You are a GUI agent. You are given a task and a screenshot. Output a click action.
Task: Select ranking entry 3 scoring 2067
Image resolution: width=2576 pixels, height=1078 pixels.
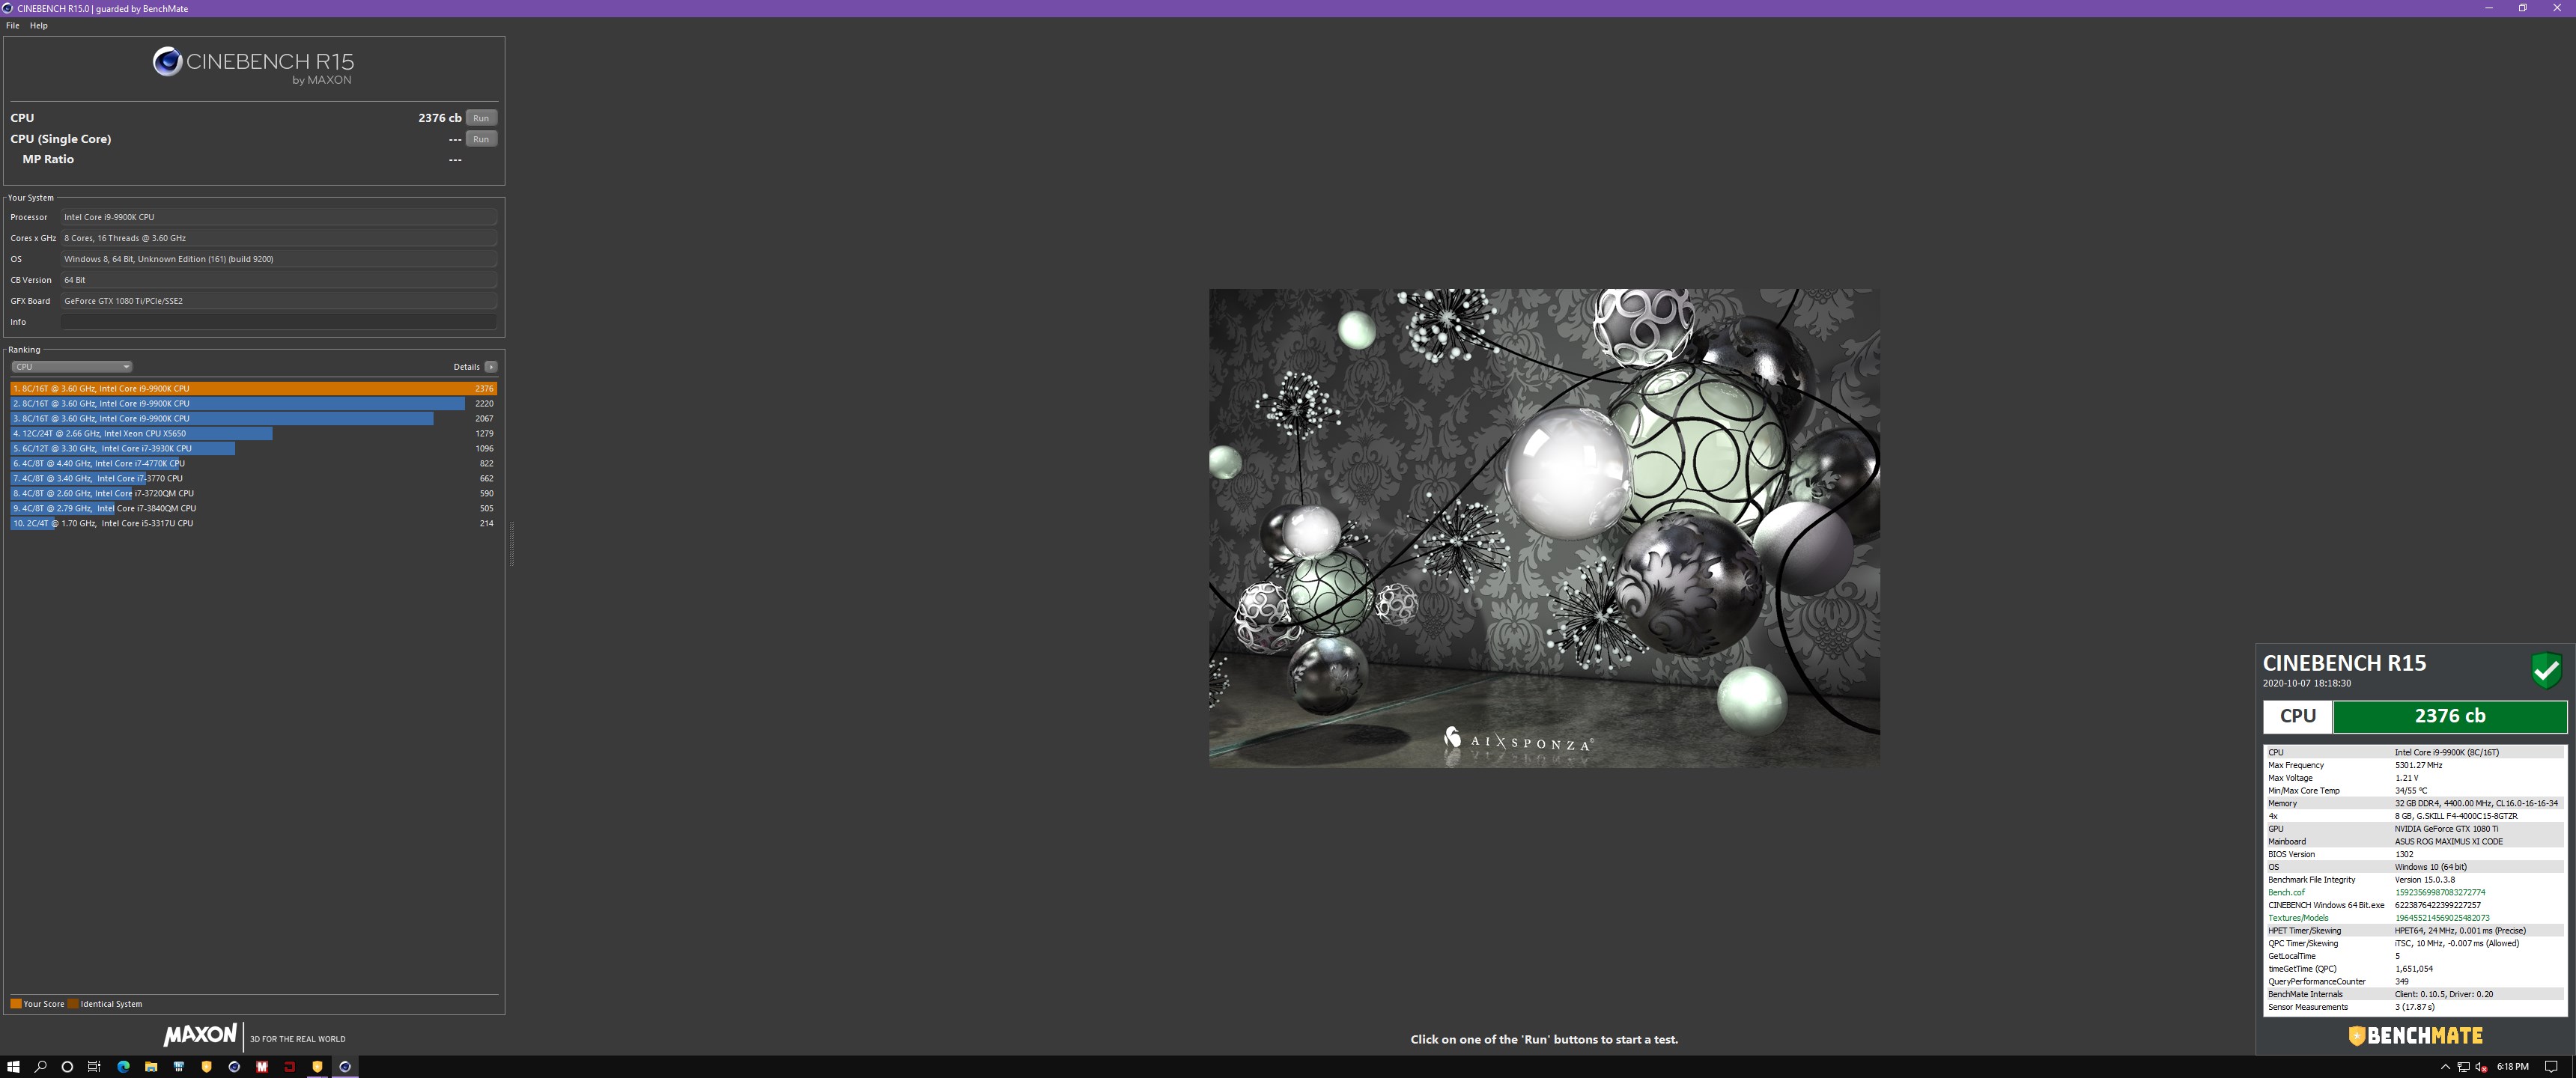point(254,419)
